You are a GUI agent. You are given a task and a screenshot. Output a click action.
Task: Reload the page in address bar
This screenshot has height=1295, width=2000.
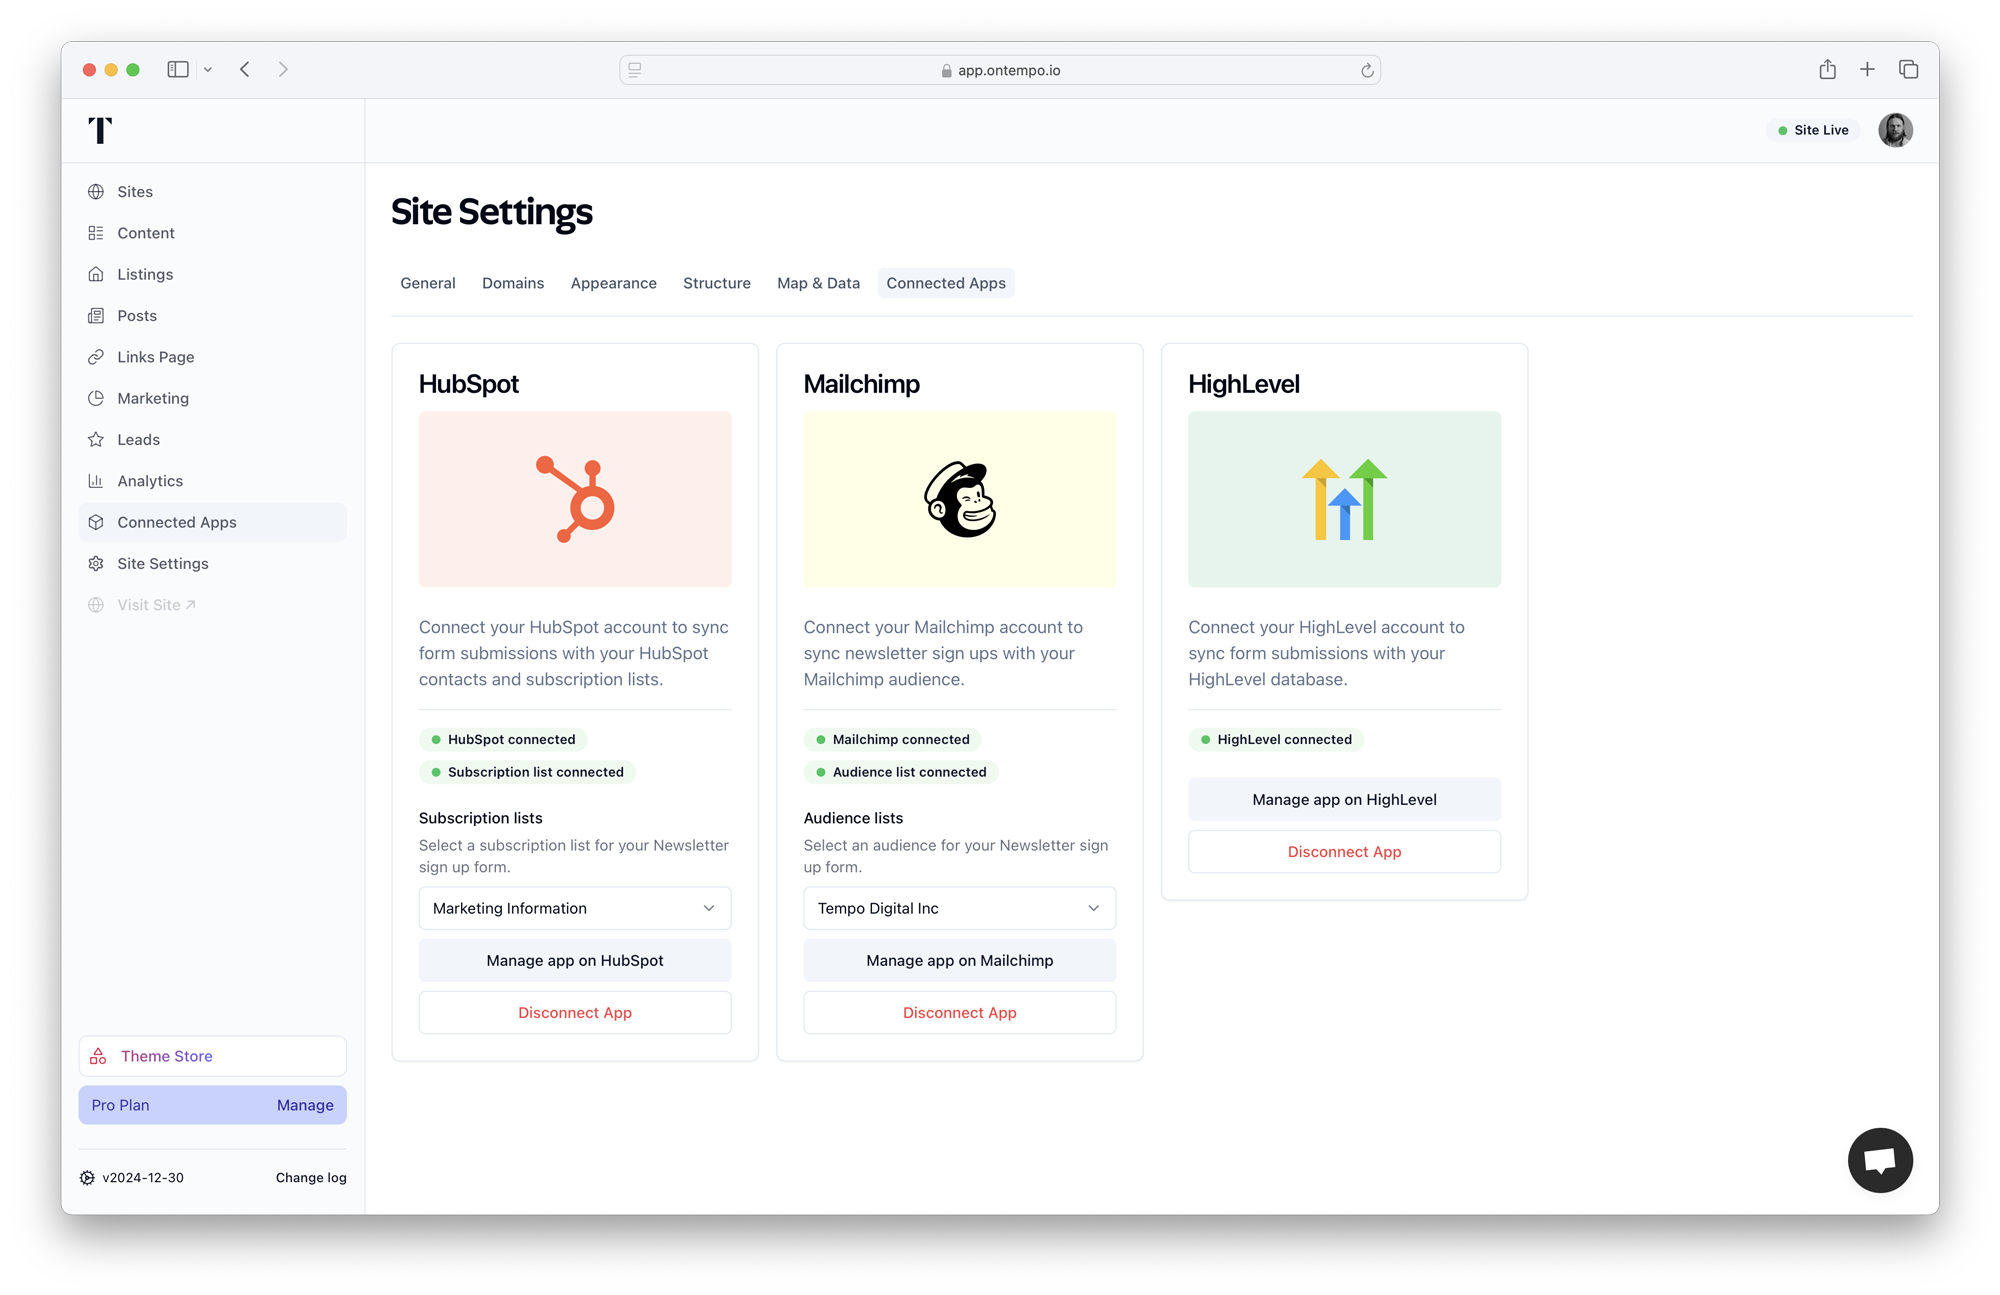(x=1367, y=70)
